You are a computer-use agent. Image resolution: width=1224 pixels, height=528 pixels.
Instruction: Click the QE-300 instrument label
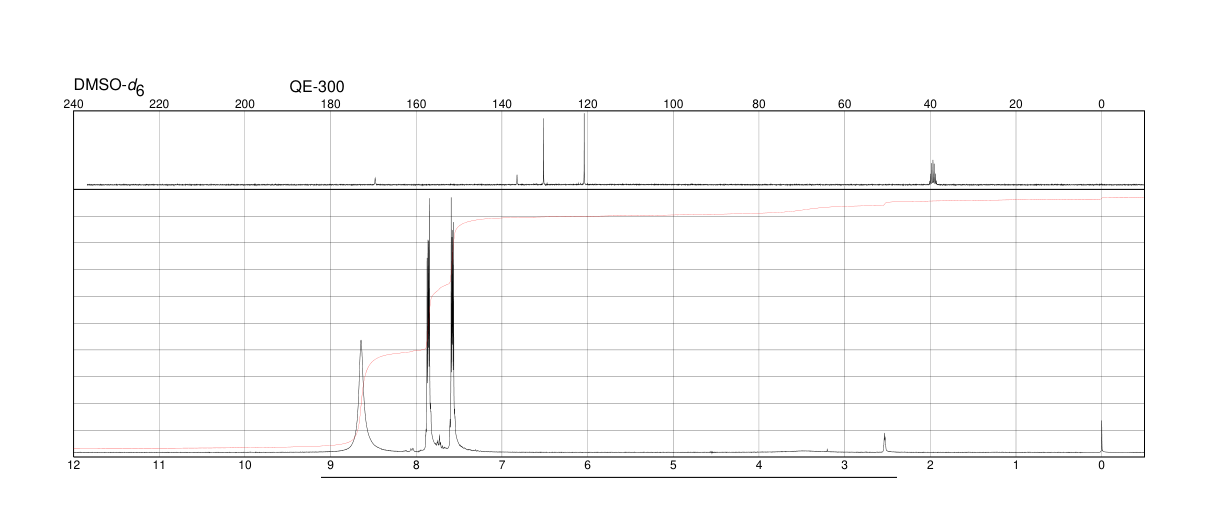click(317, 86)
